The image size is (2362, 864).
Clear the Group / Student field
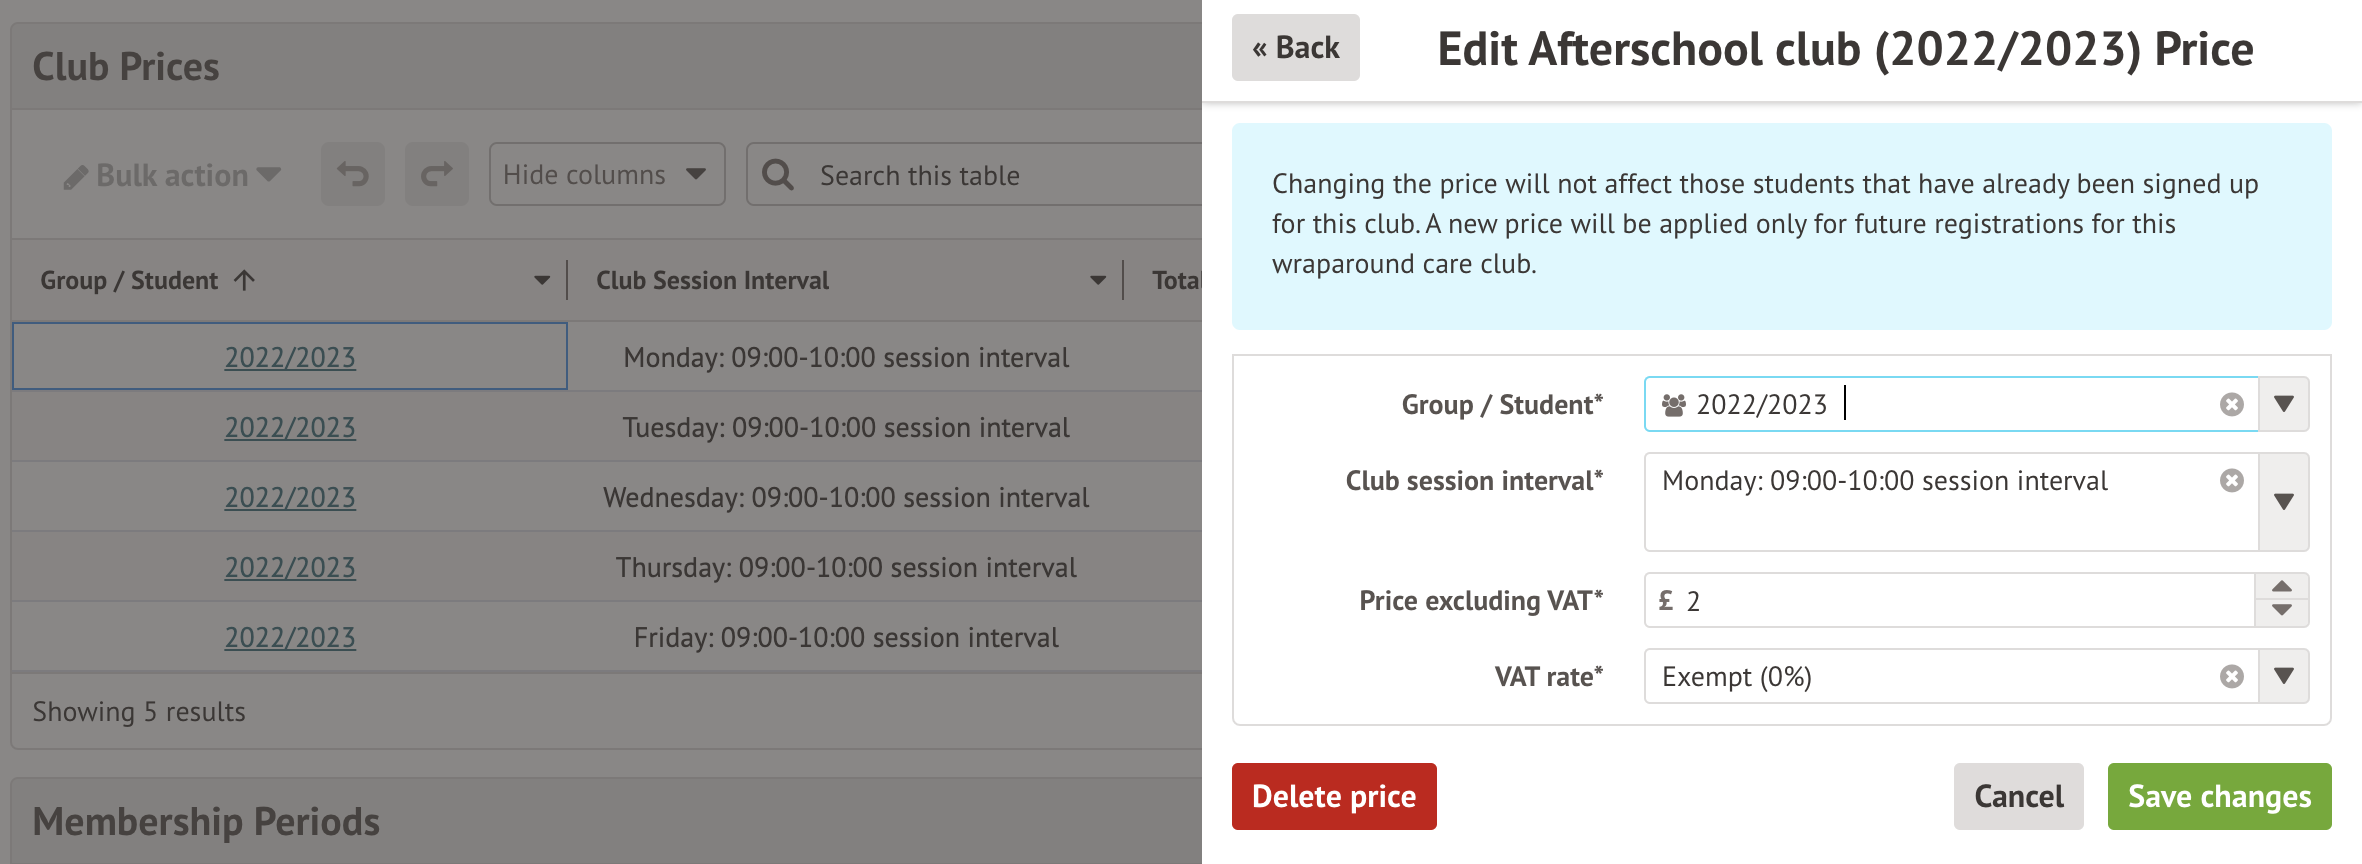(2231, 404)
